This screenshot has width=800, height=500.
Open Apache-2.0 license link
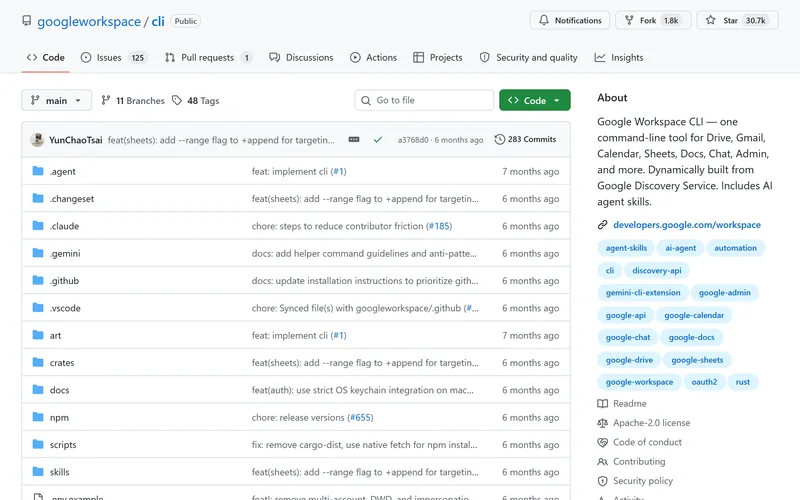coord(644,423)
